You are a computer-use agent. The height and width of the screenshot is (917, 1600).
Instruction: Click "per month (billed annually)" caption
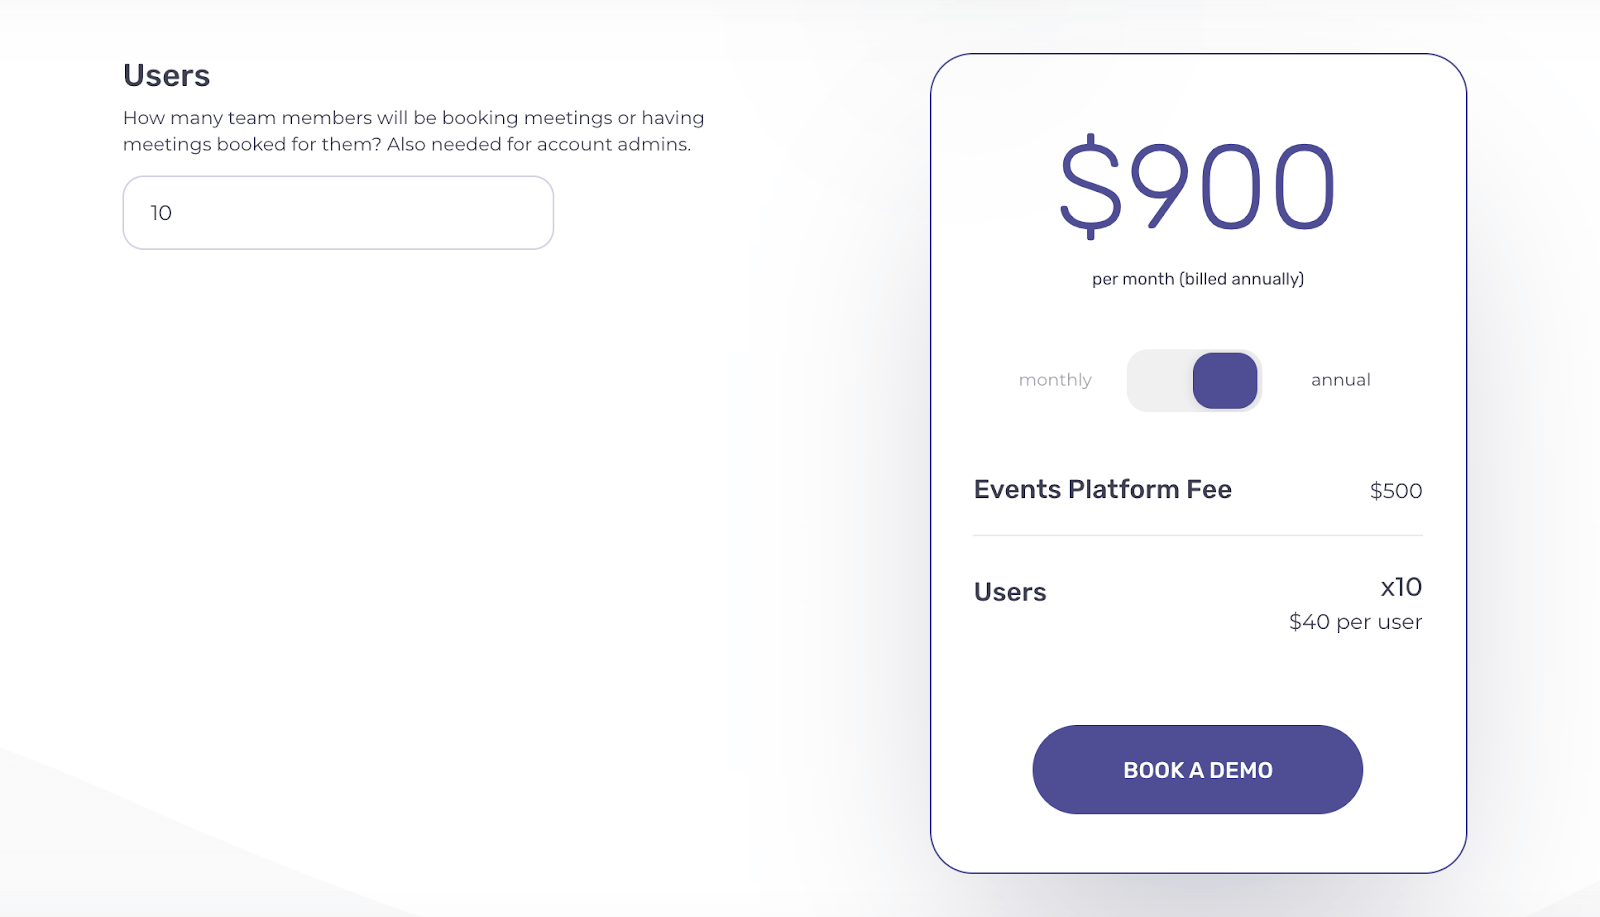point(1198,279)
